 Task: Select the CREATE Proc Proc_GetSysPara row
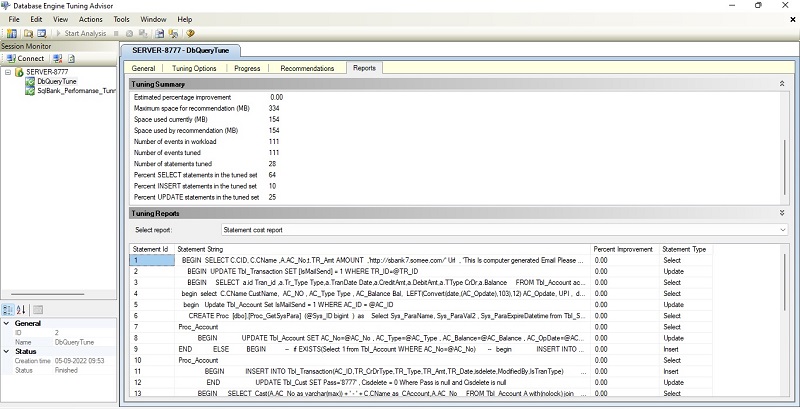(420, 316)
